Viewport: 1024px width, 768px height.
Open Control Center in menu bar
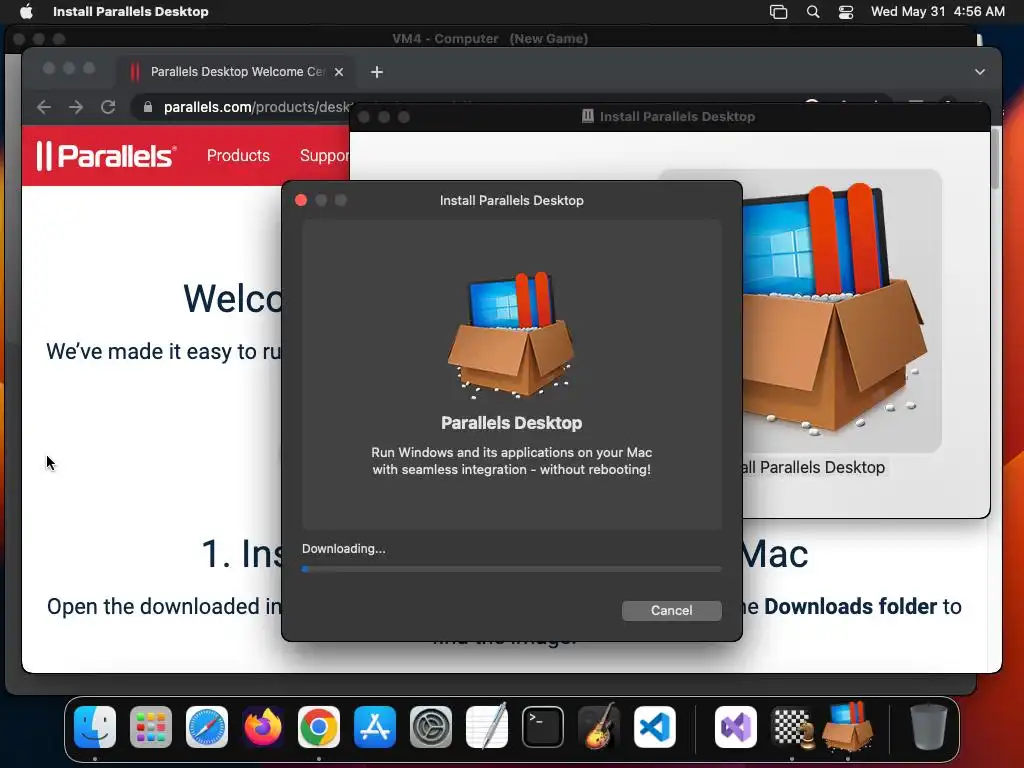point(846,12)
